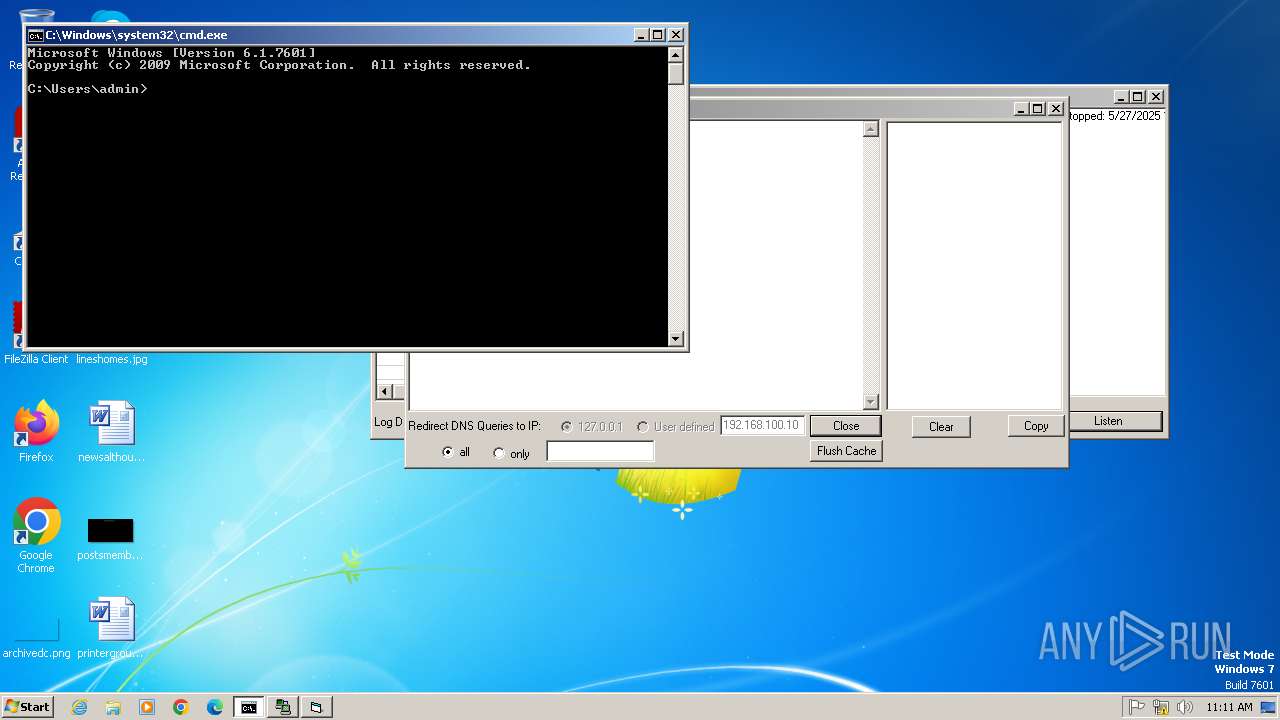This screenshot has height=720, width=1280.
Task: Click the Flush Cache button
Action: tap(846, 451)
